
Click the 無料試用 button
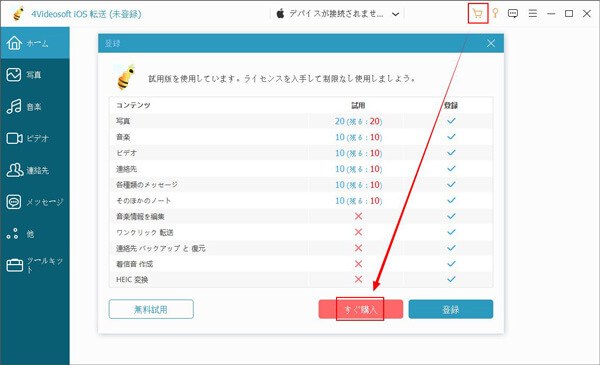[x=151, y=309]
